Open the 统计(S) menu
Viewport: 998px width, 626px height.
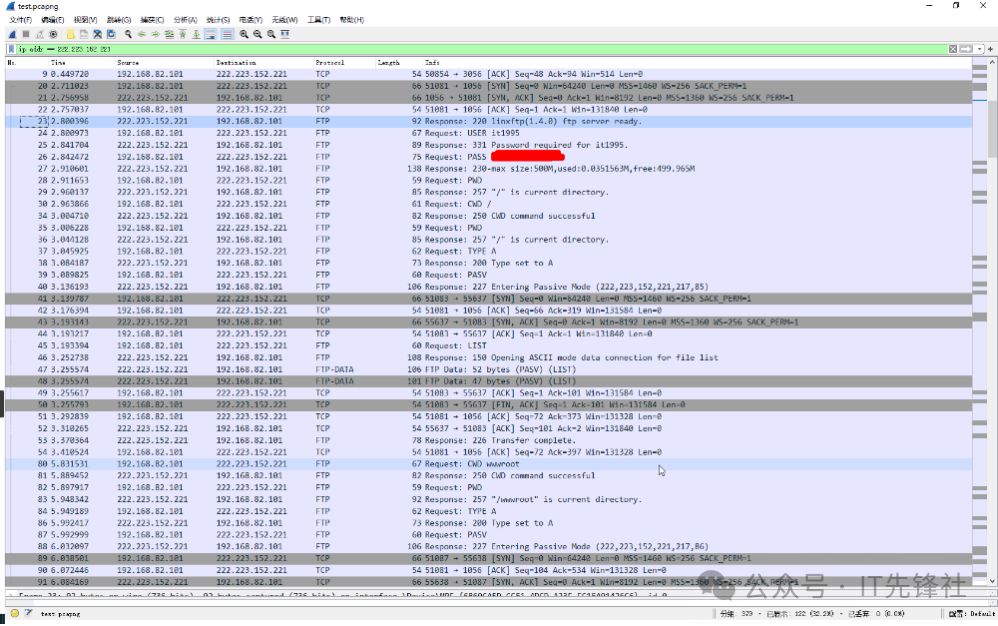tap(217, 20)
